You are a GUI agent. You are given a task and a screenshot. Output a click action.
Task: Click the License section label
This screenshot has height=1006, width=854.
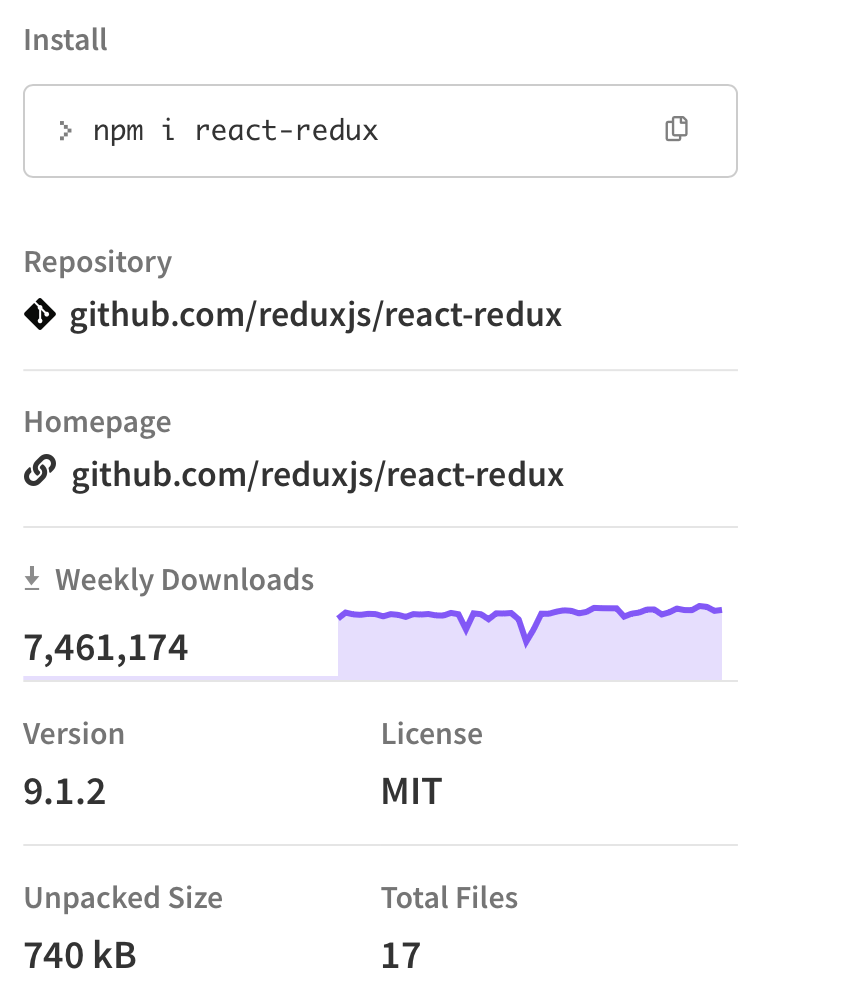point(432,733)
